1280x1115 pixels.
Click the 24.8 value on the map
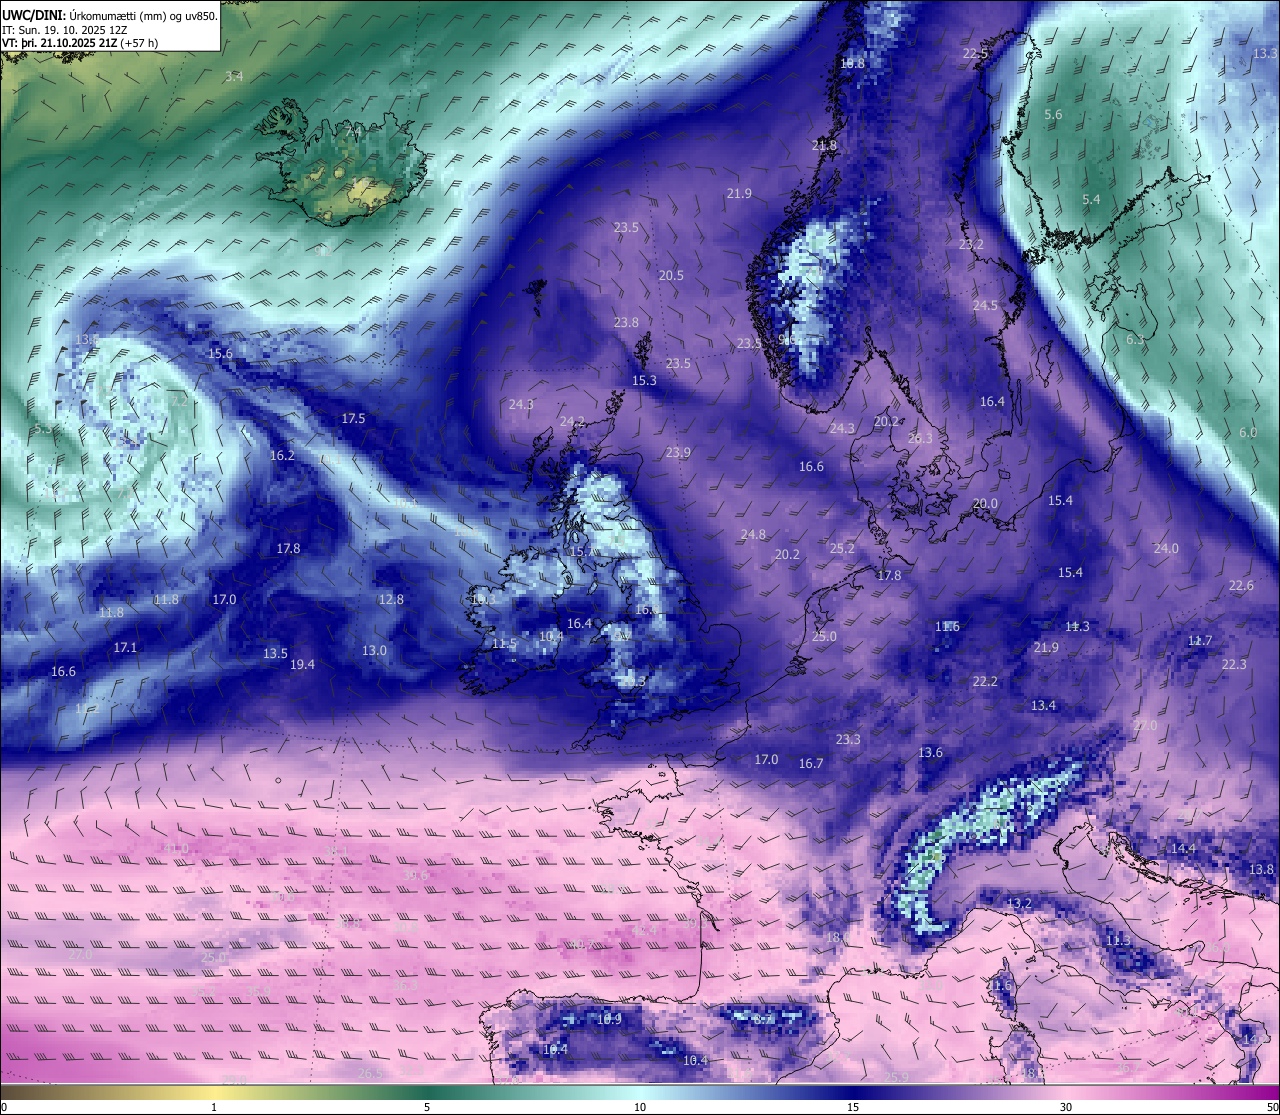click(x=753, y=534)
